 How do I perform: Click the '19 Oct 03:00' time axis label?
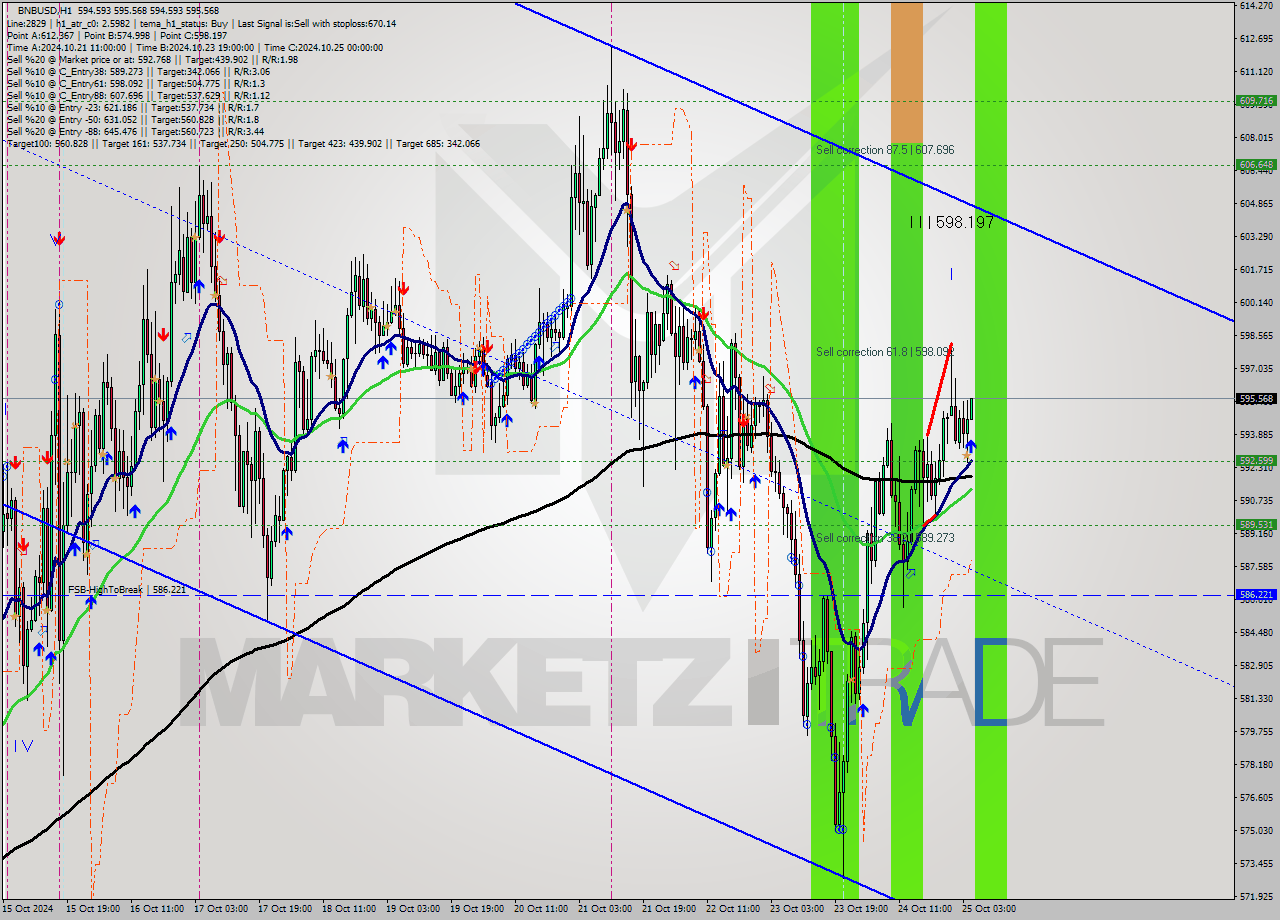coord(412,909)
